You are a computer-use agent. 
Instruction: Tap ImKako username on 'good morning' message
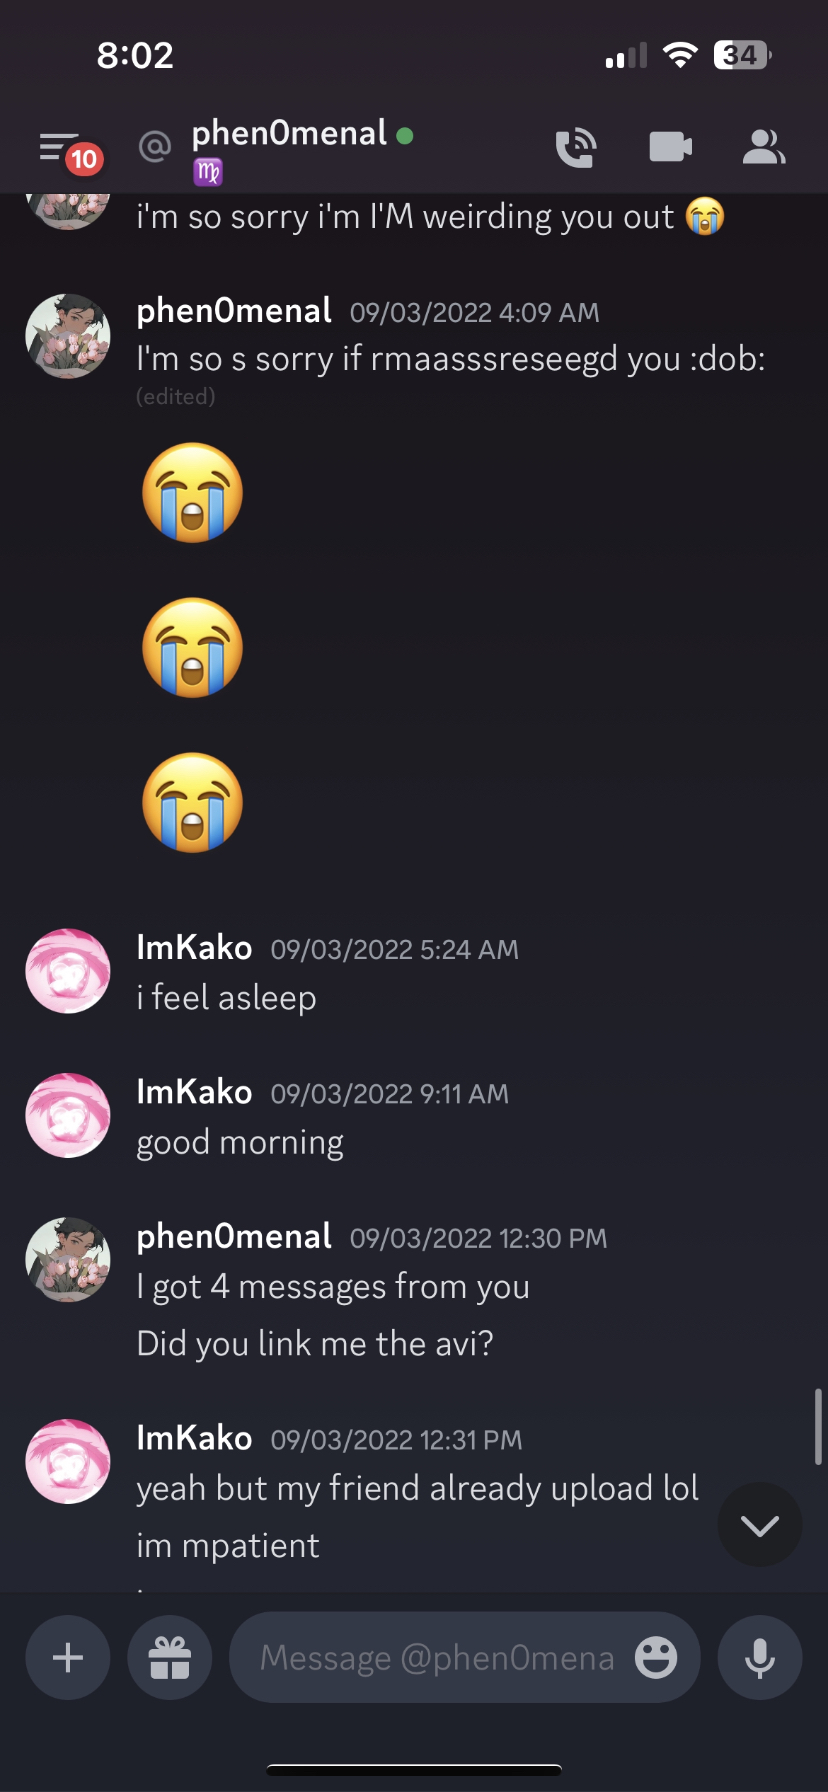194,1092
